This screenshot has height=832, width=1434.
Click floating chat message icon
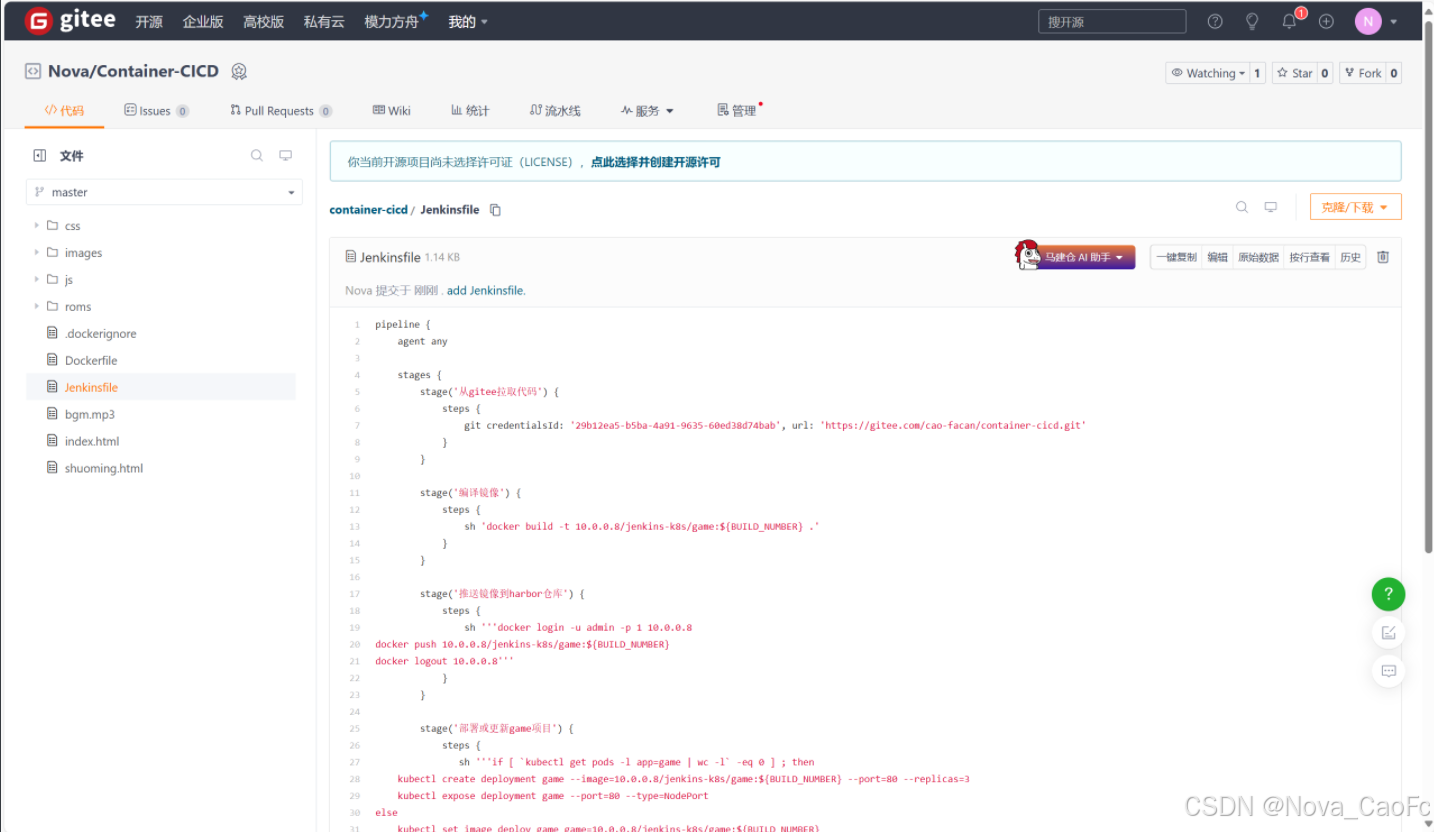click(1388, 671)
